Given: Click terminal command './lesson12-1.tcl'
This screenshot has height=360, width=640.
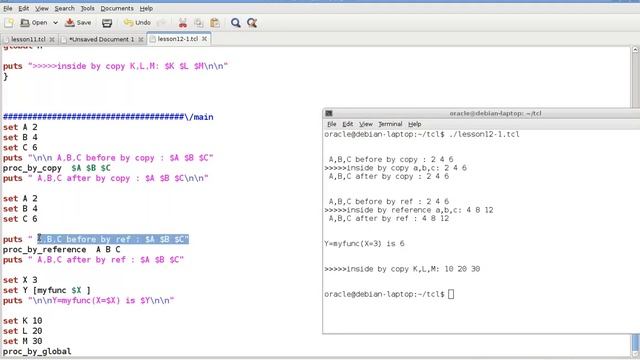Looking at the screenshot, I should (484, 134).
